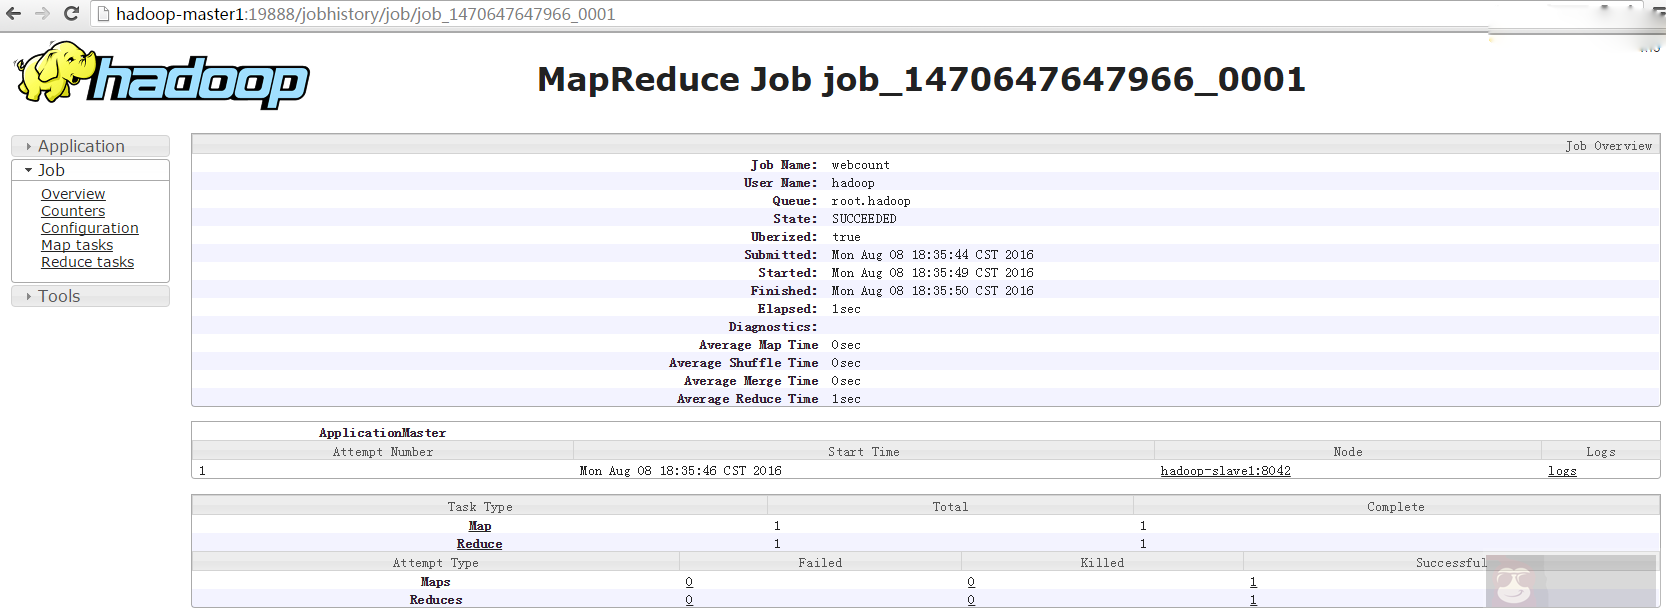Expand the Tools sidebar section
The height and width of the screenshot is (612, 1666).
90,296
